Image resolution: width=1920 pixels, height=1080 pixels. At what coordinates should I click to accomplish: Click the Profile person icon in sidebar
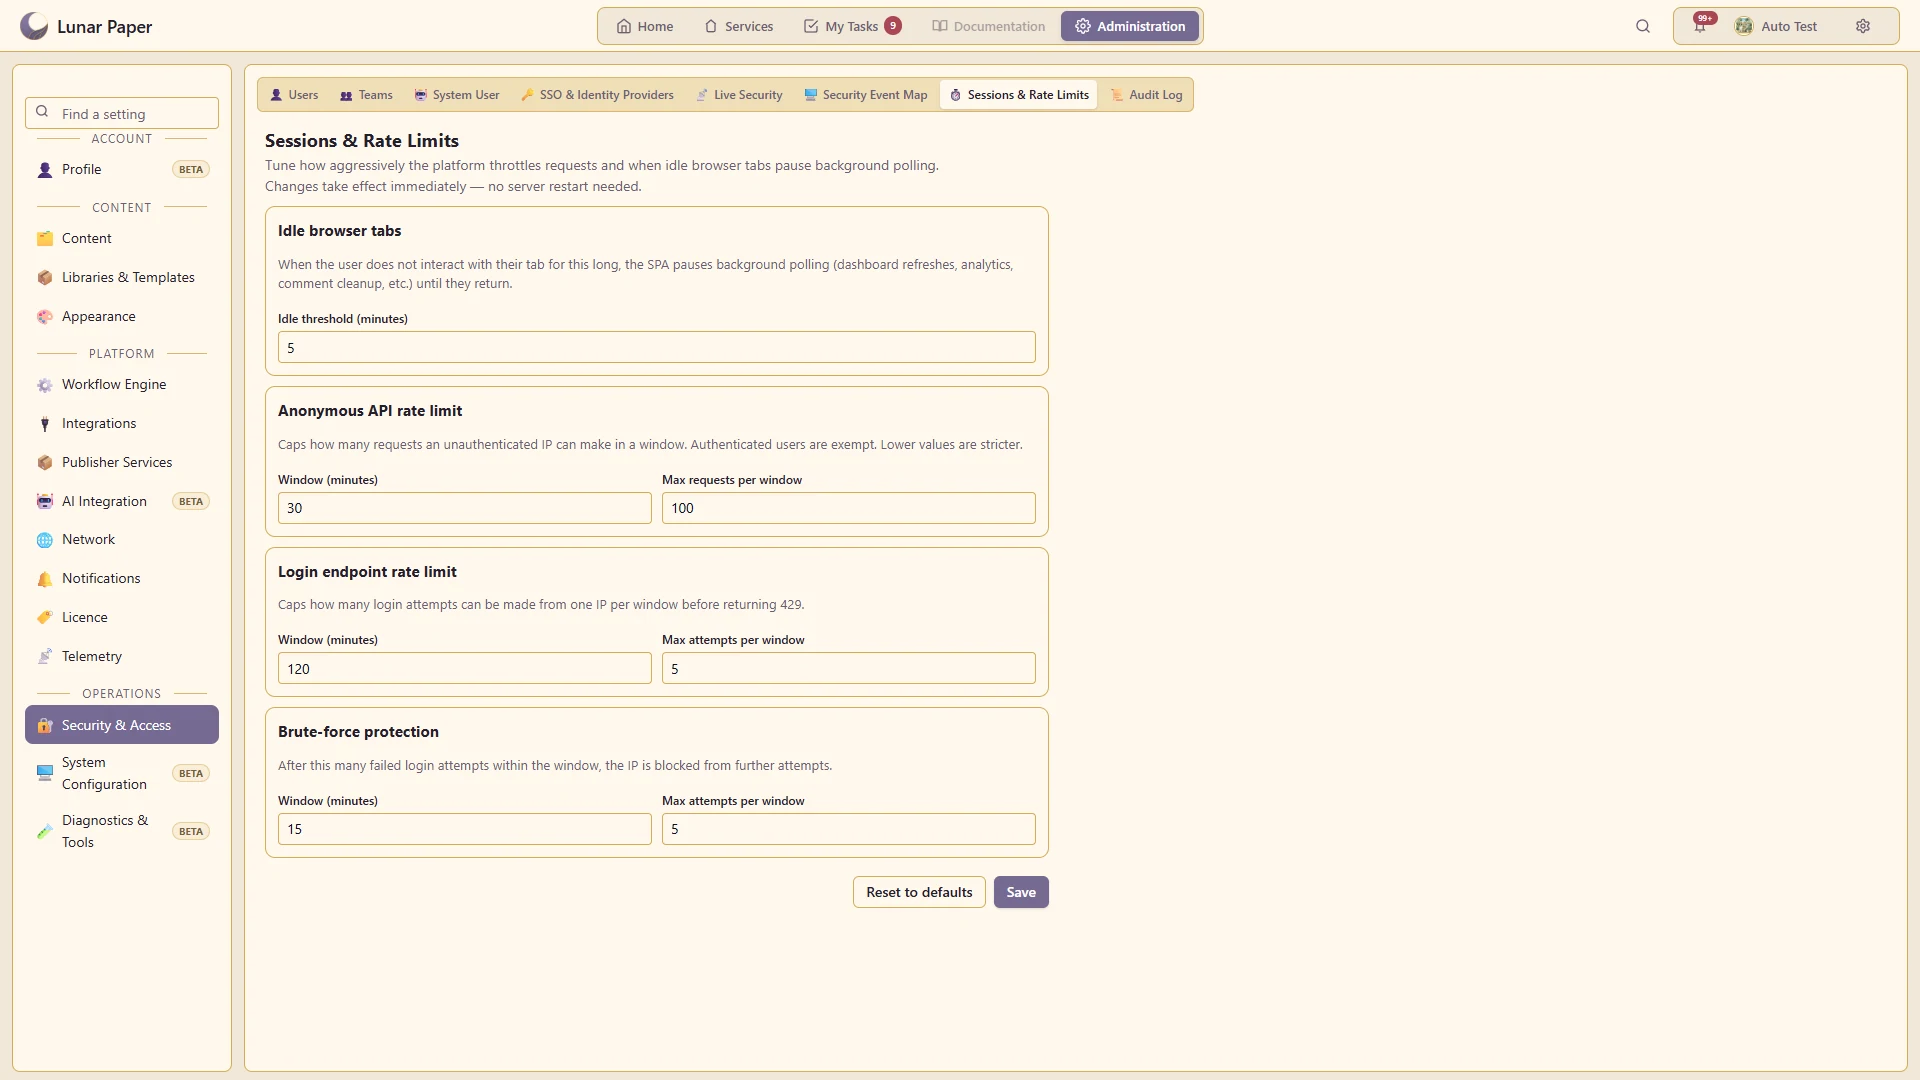point(45,170)
